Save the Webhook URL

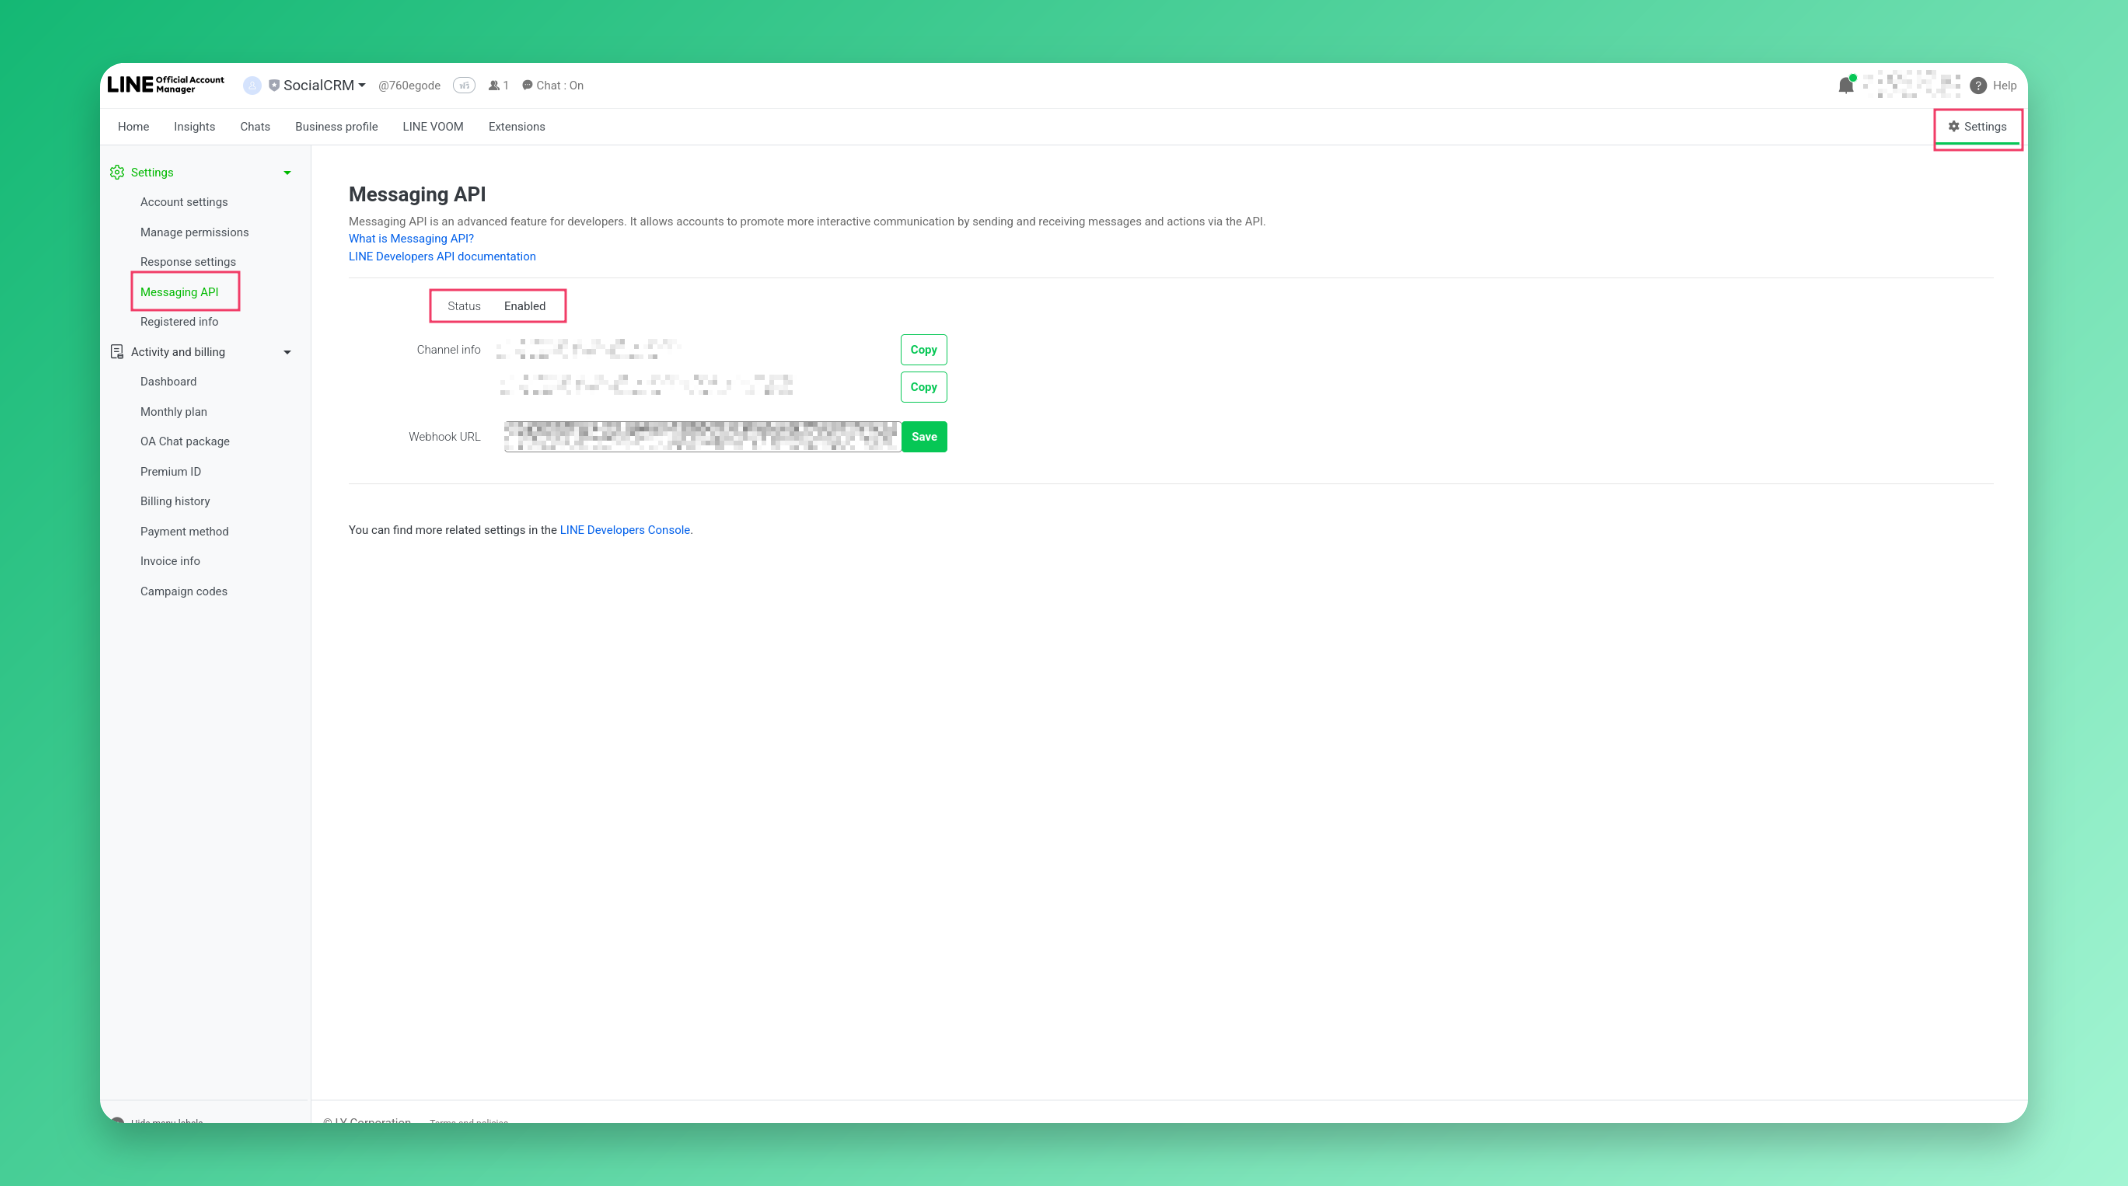(x=922, y=436)
